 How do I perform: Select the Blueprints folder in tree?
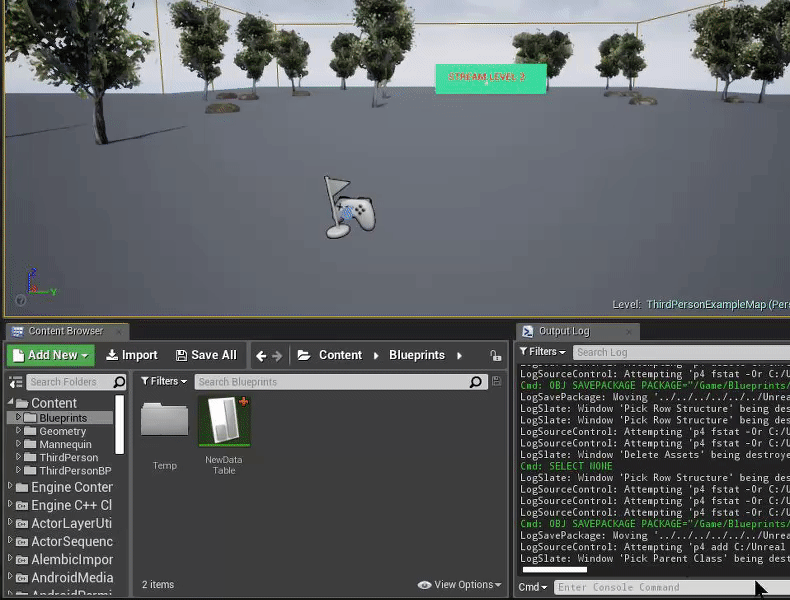tap(62, 418)
